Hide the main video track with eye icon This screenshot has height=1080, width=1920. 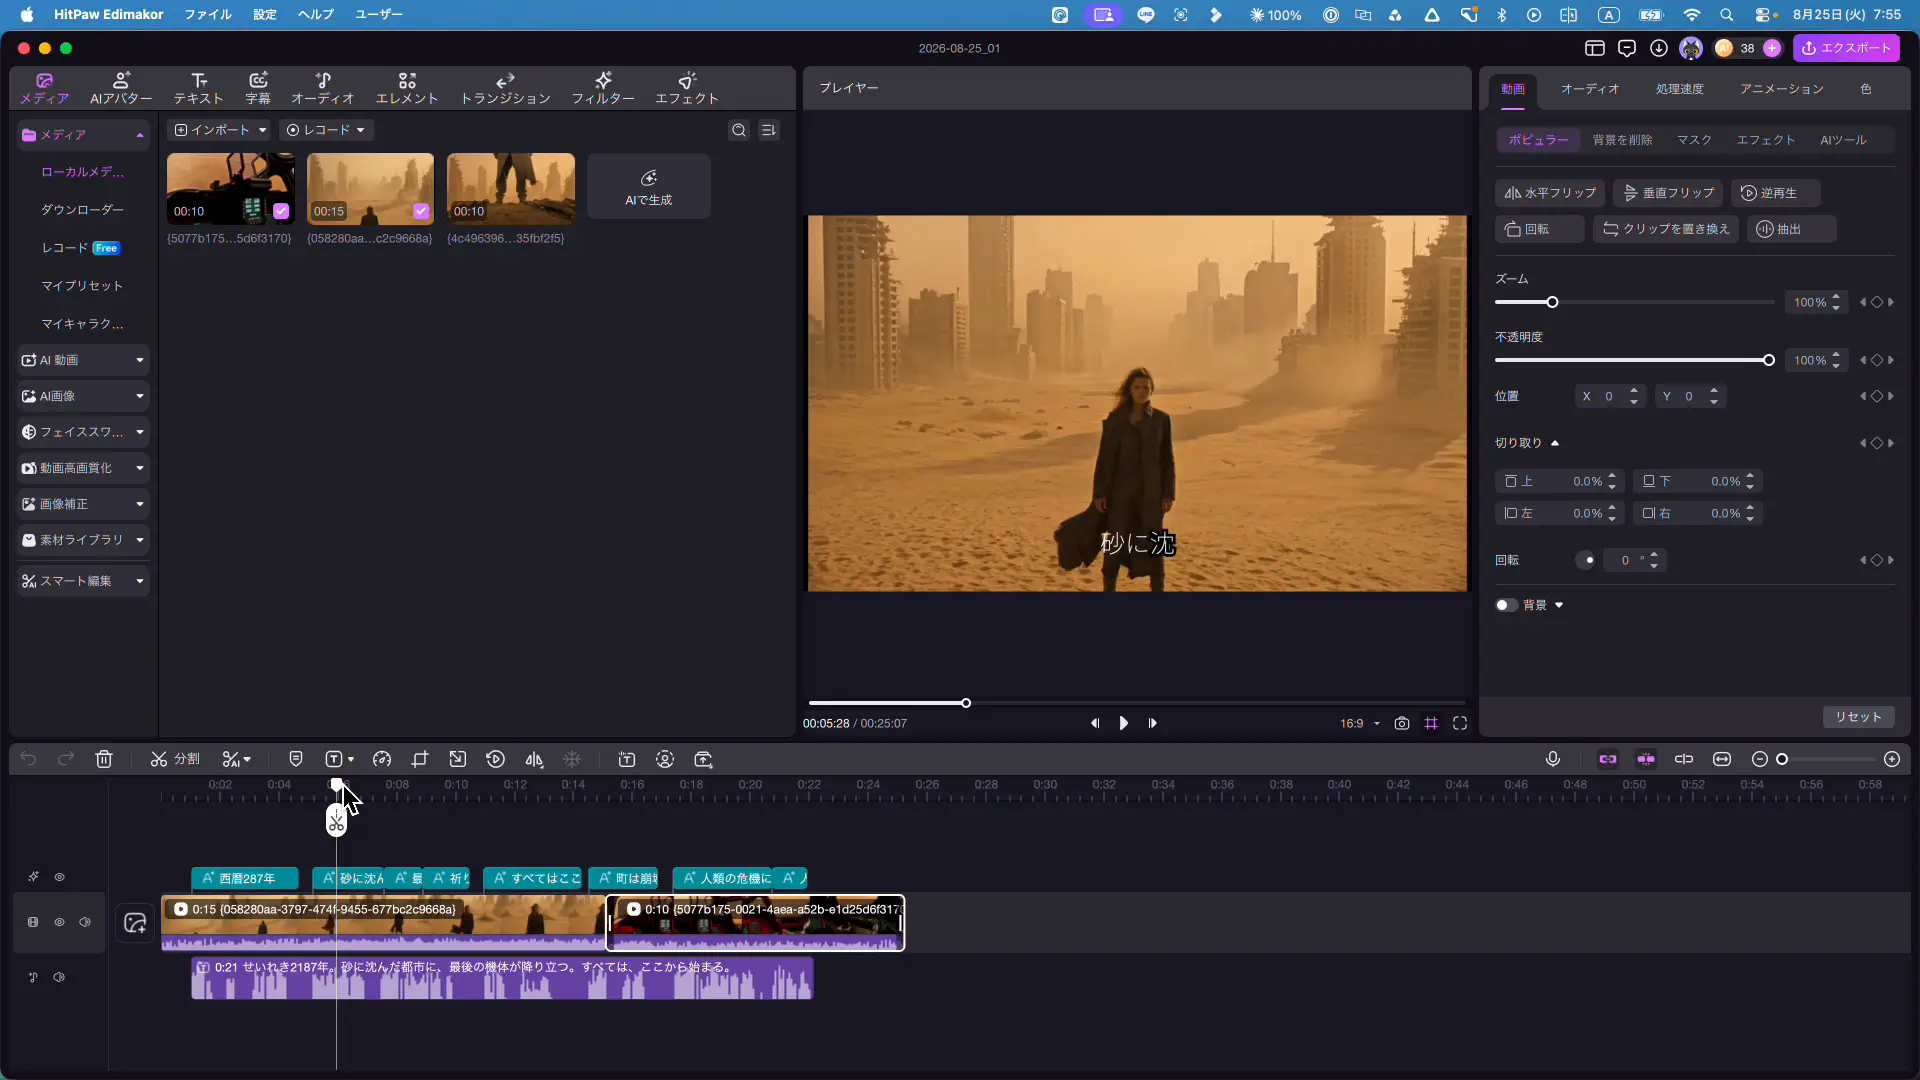[59, 922]
